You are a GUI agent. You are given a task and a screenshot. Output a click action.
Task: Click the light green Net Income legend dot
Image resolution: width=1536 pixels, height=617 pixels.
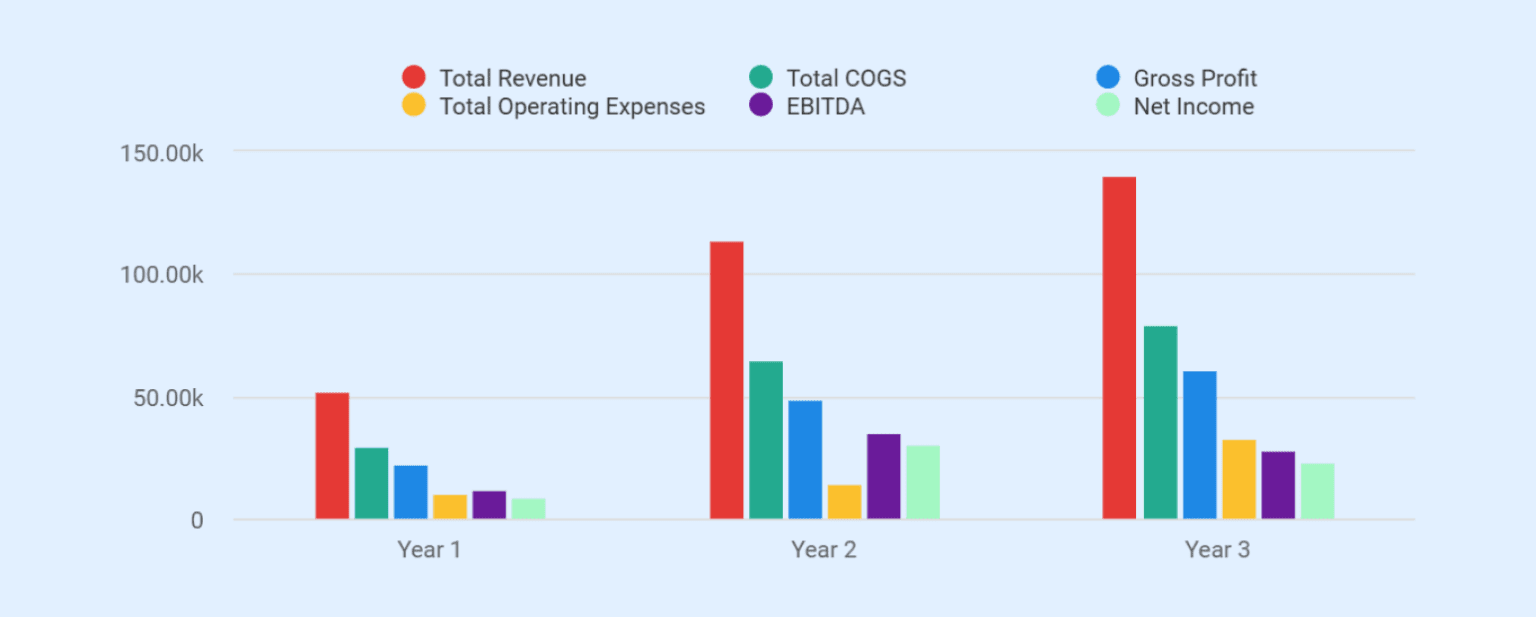(1108, 105)
